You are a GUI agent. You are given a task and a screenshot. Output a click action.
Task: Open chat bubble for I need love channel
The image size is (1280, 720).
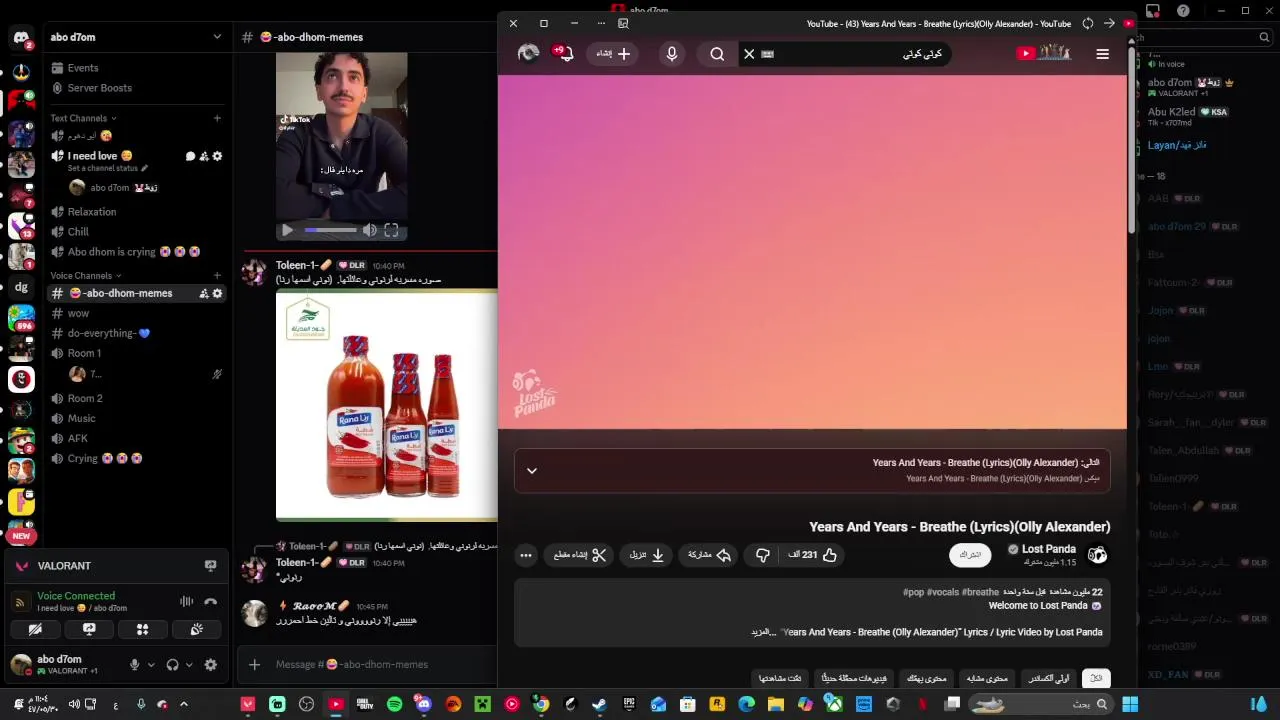[x=190, y=156]
